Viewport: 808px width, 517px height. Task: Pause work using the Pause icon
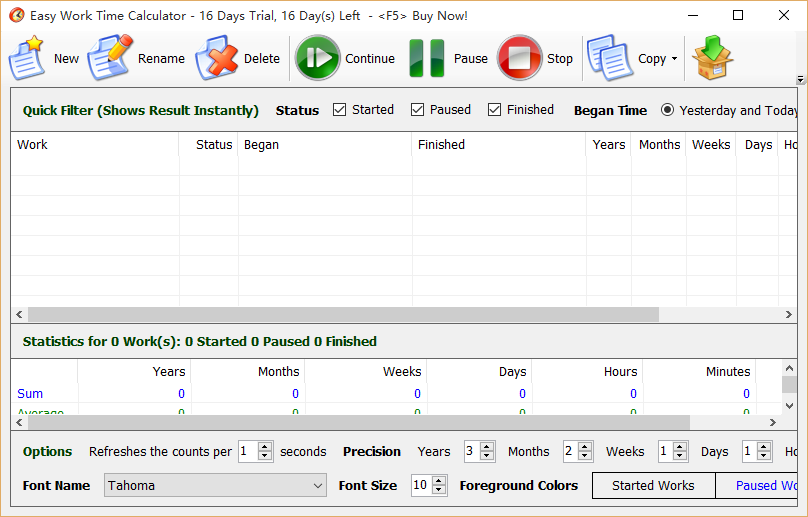[x=426, y=58]
